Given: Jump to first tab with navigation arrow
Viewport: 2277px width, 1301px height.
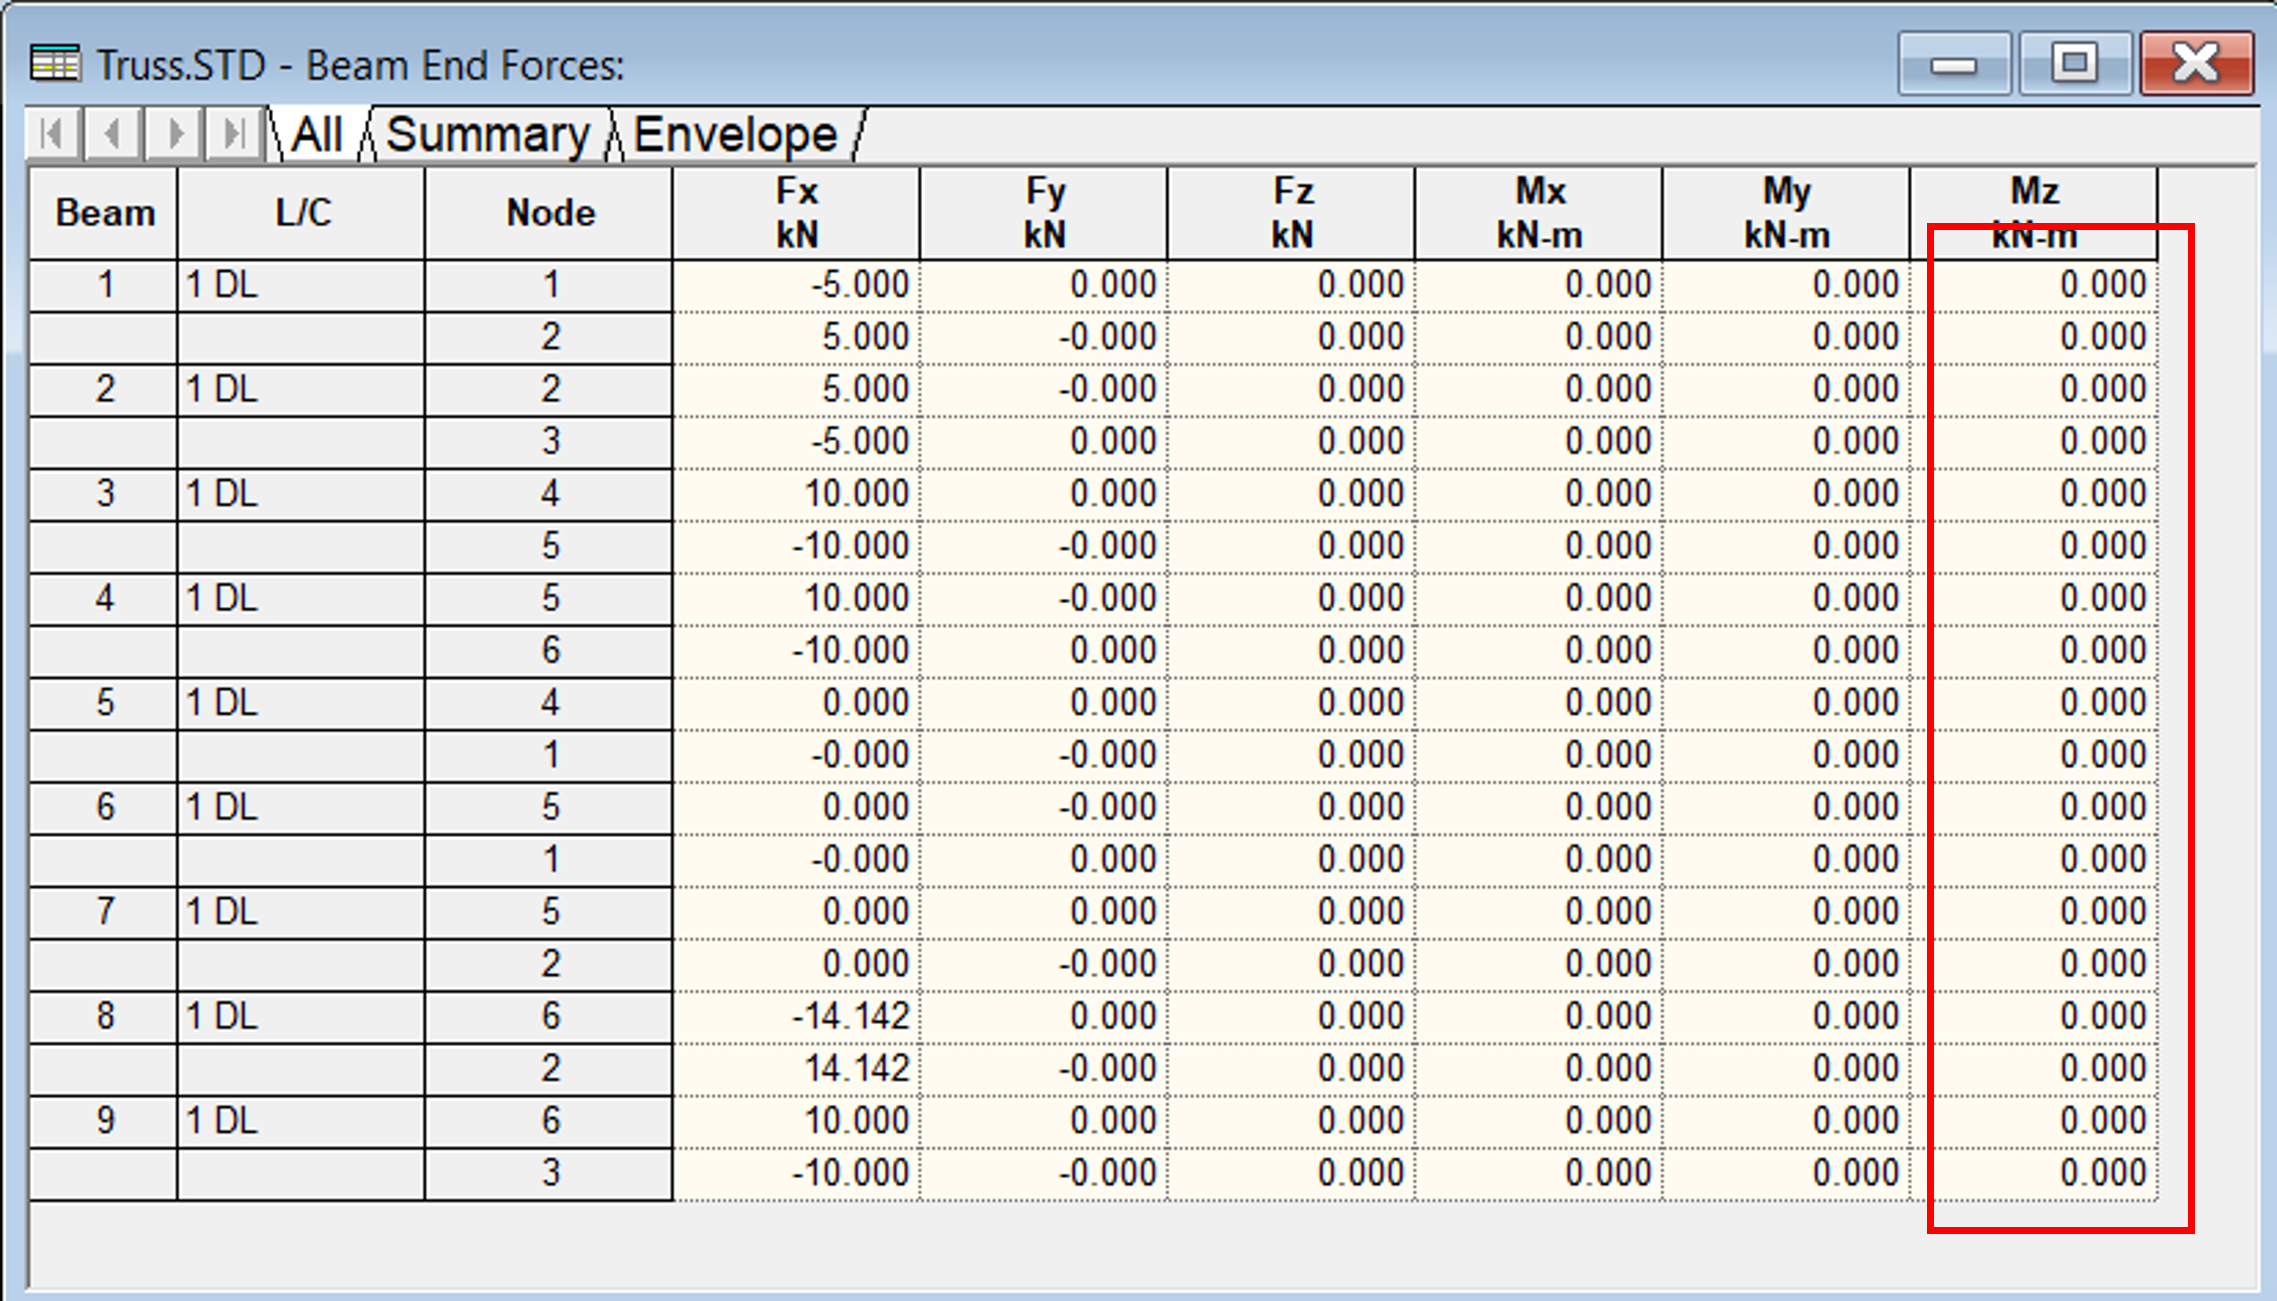Looking at the screenshot, I should click(x=53, y=133).
